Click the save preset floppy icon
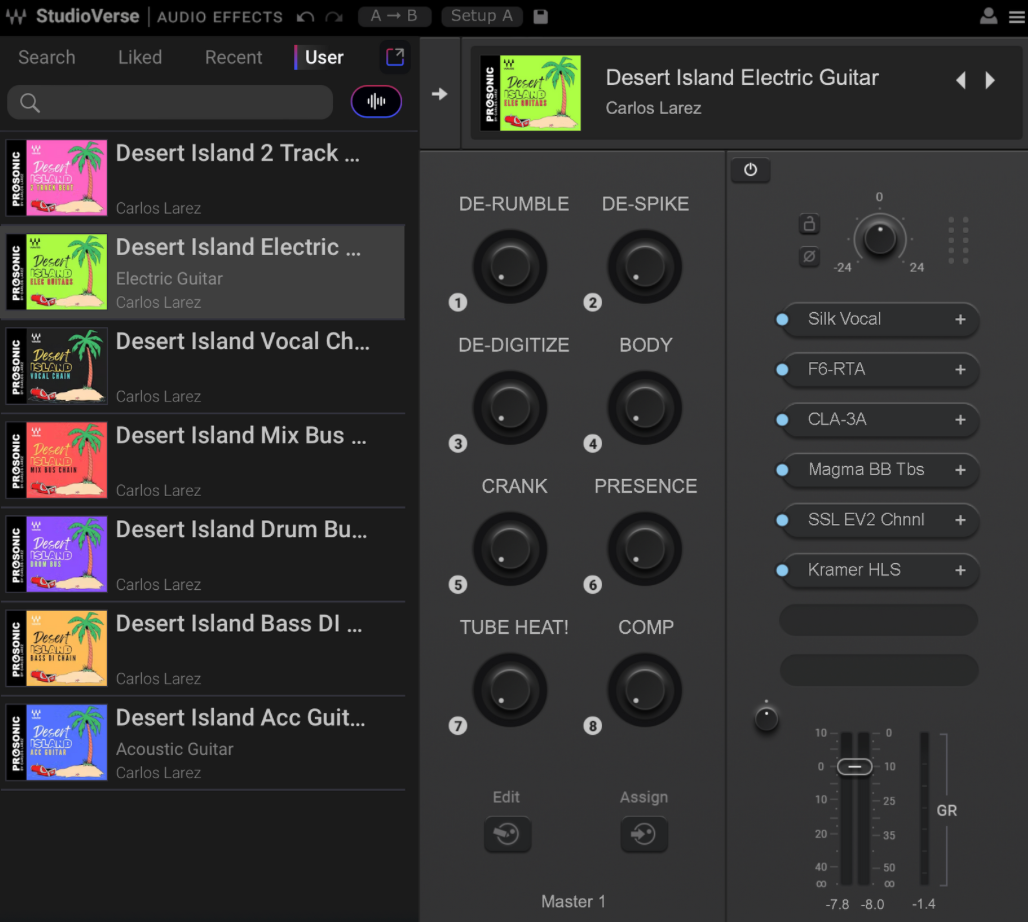 click(541, 17)
